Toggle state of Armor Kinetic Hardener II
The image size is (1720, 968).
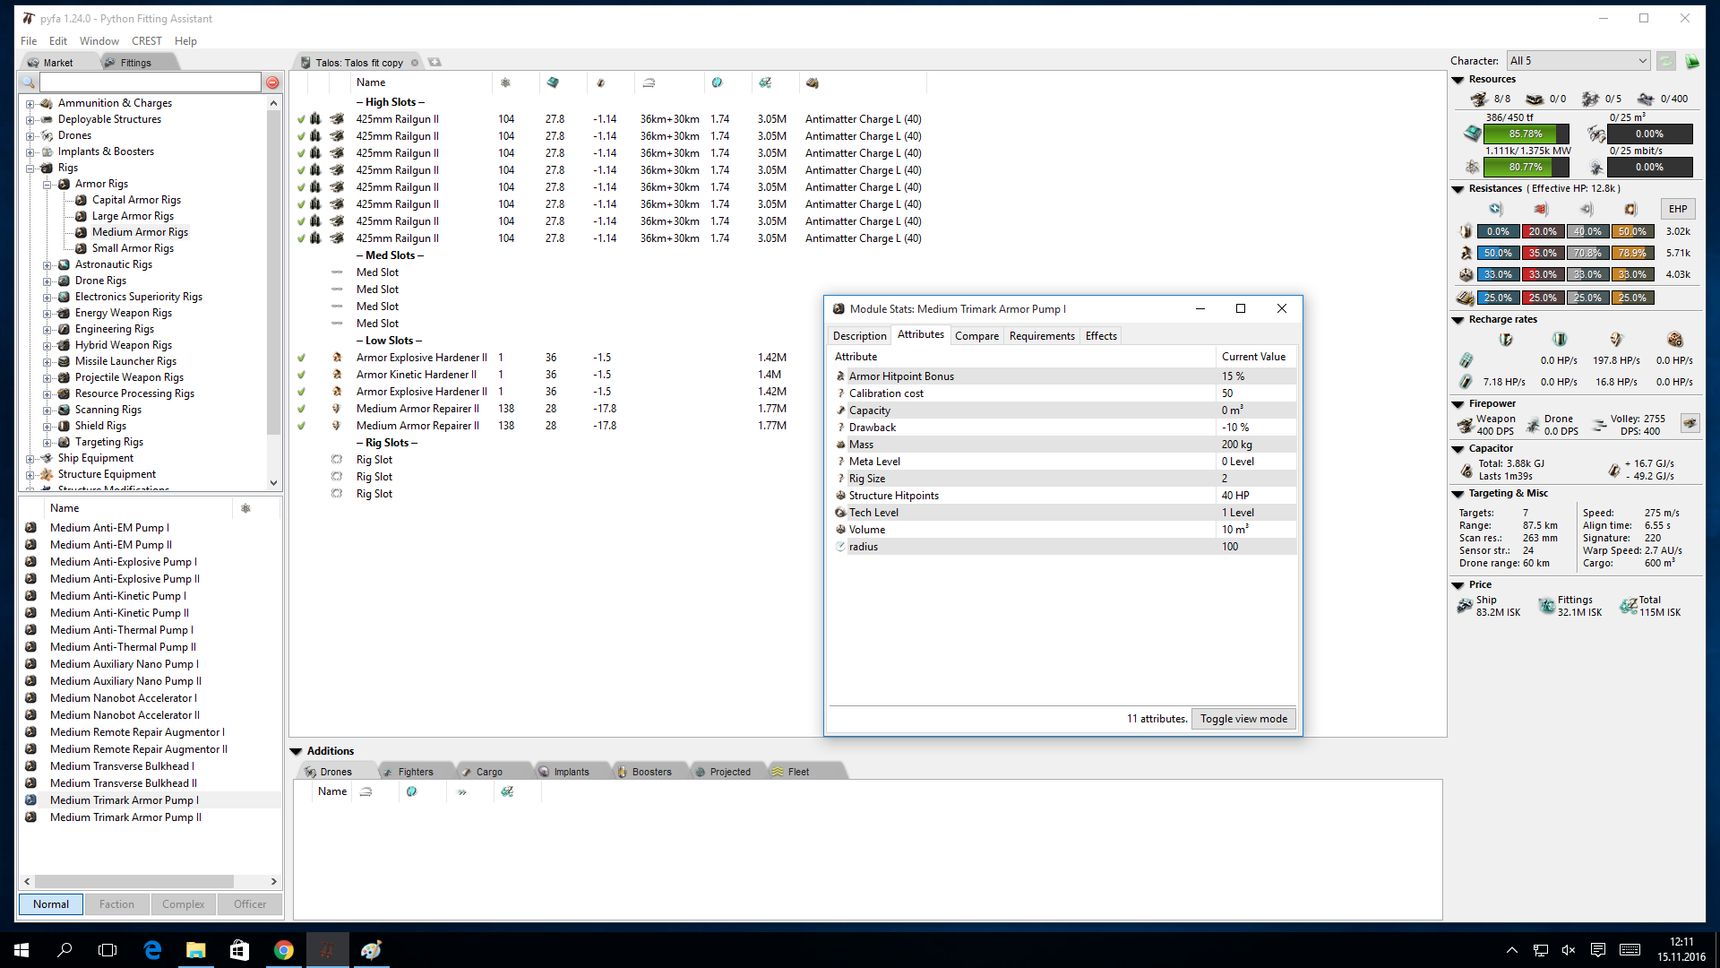301,374
